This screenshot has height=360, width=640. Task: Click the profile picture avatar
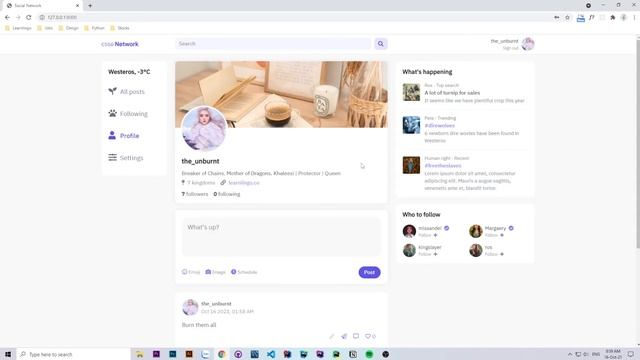pos(204,129)
